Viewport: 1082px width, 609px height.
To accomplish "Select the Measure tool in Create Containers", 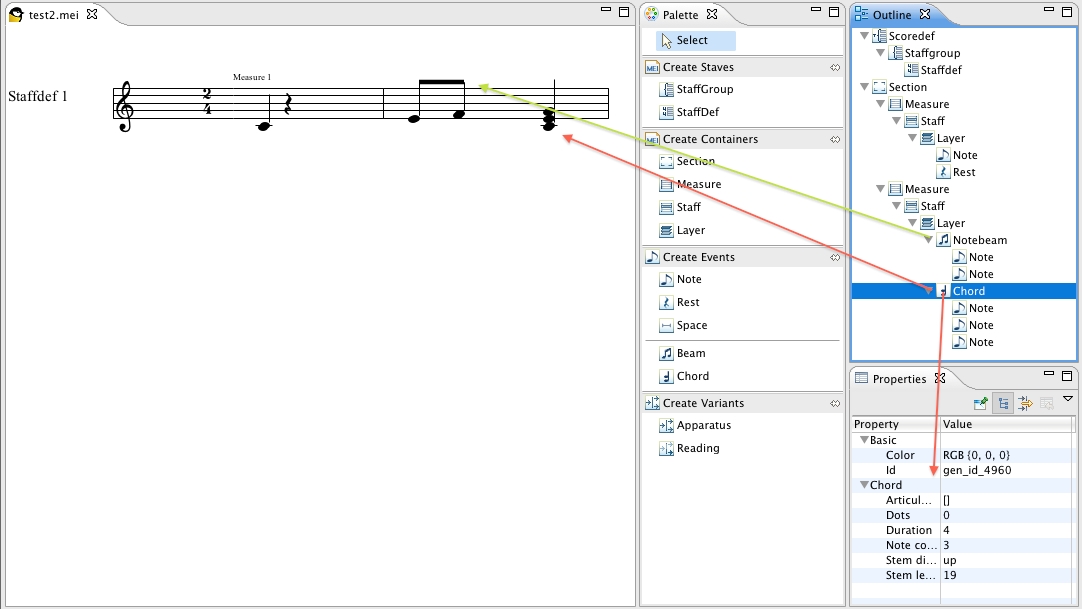I will 695,184.
